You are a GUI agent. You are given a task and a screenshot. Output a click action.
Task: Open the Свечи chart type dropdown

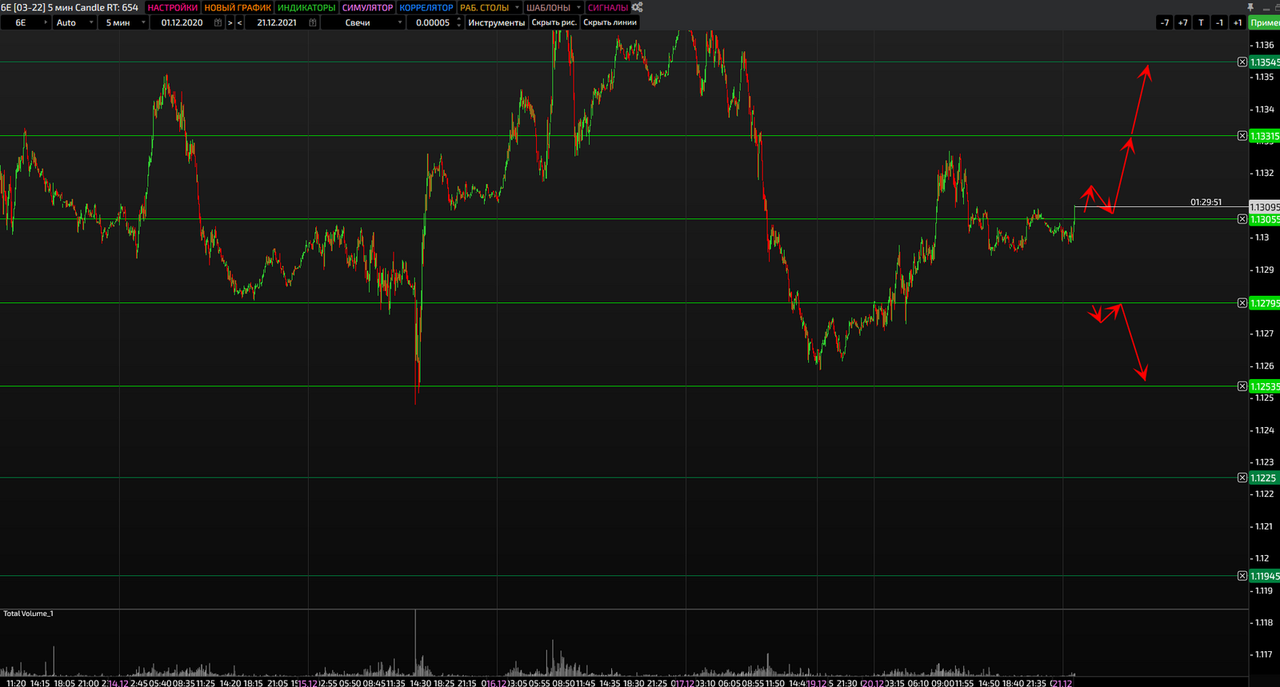[x=363, y=22]
